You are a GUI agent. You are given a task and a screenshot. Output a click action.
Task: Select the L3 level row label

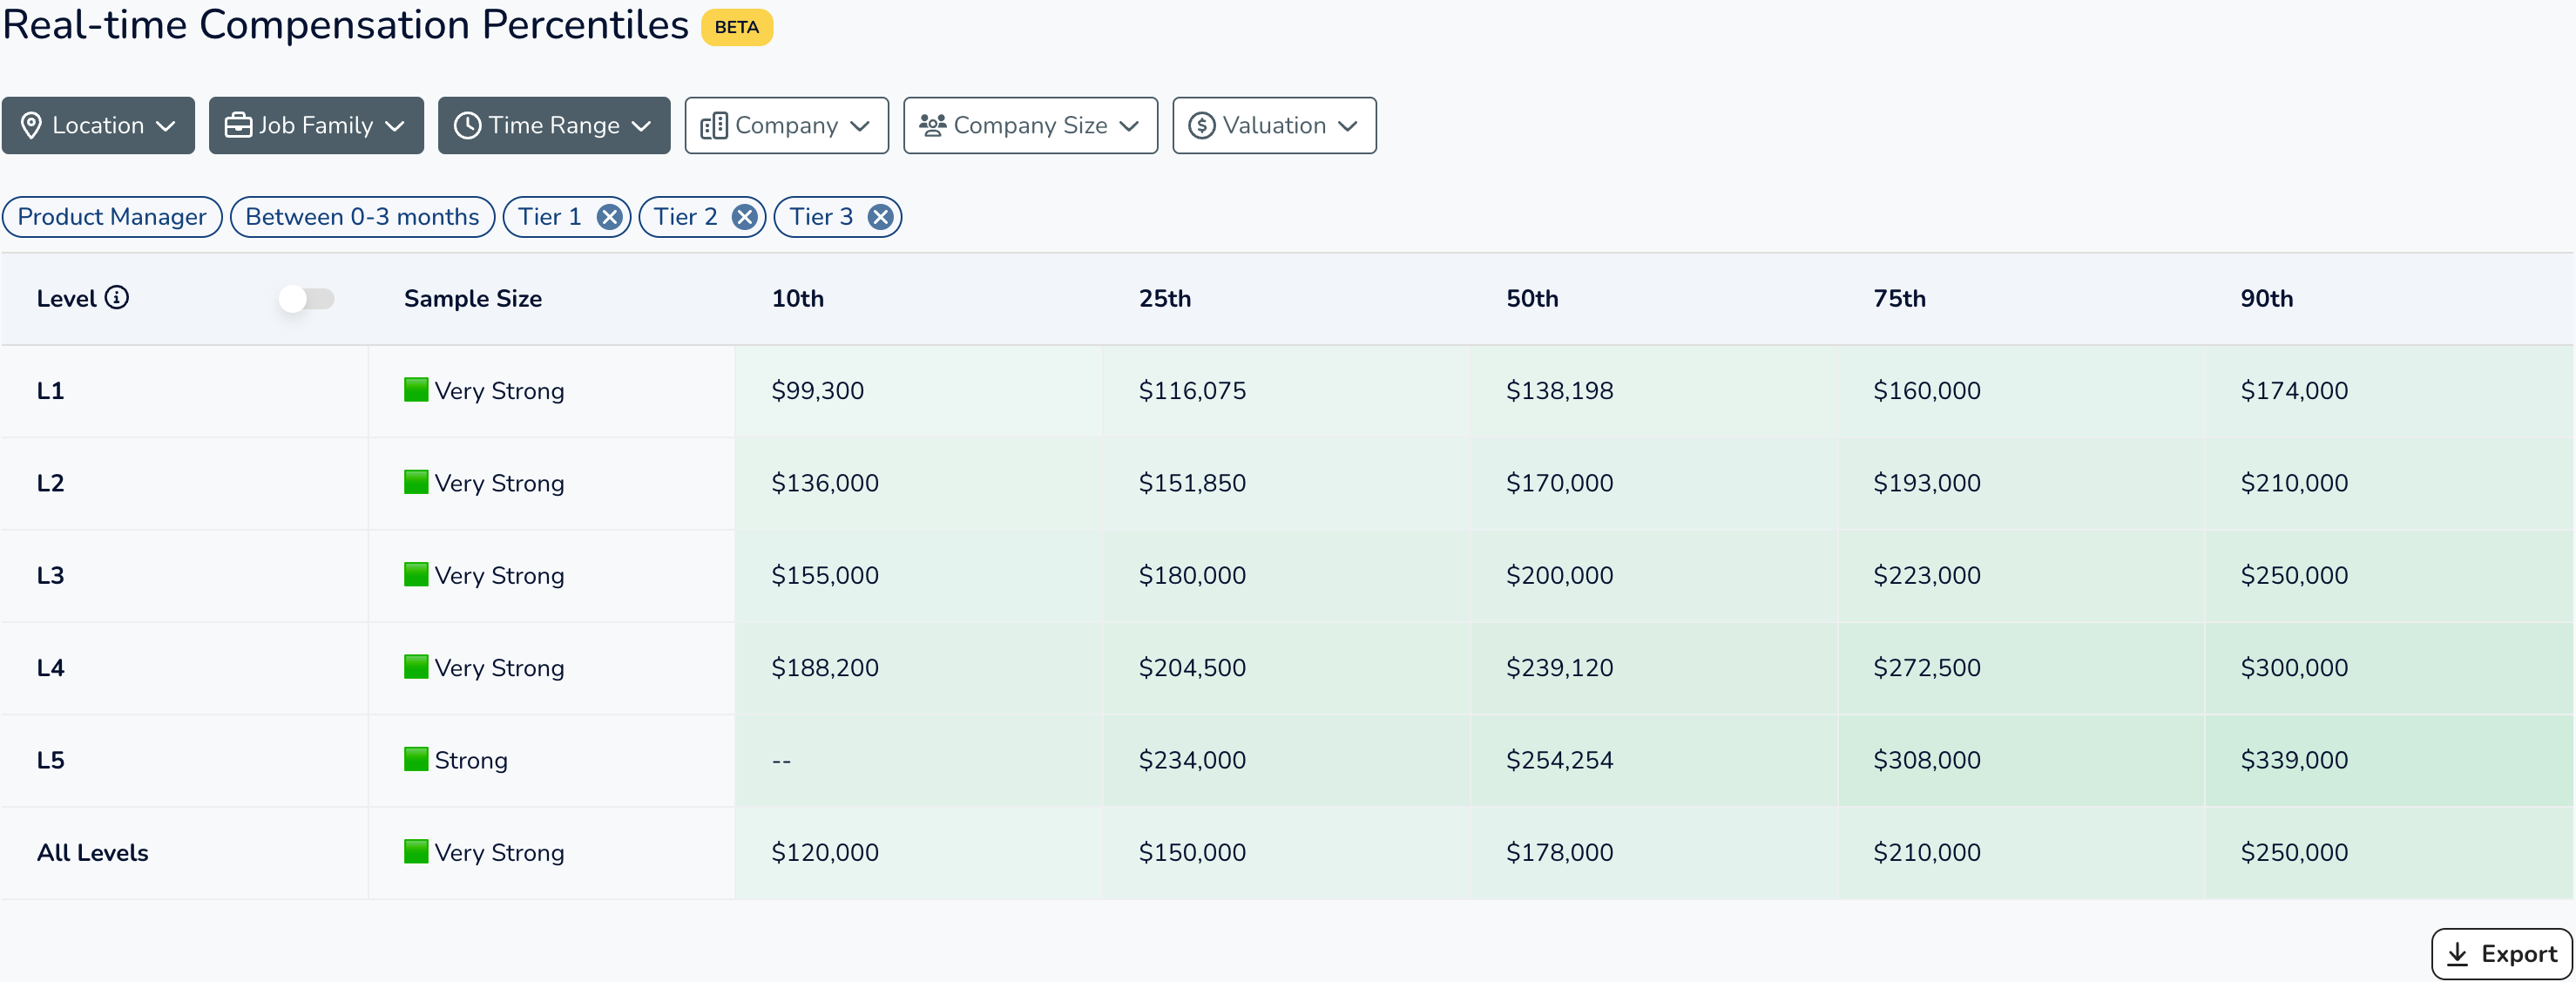[50, 575]
